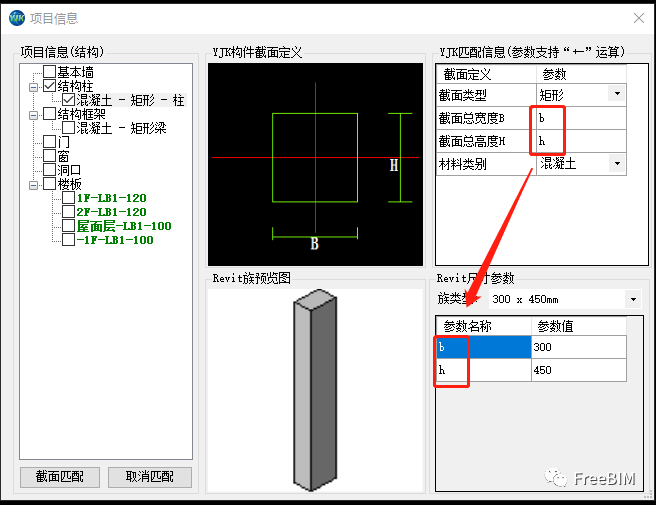The image size is (656, 505).
Task: Click the parameter value cell showing 450
Action: coord(578,370)
